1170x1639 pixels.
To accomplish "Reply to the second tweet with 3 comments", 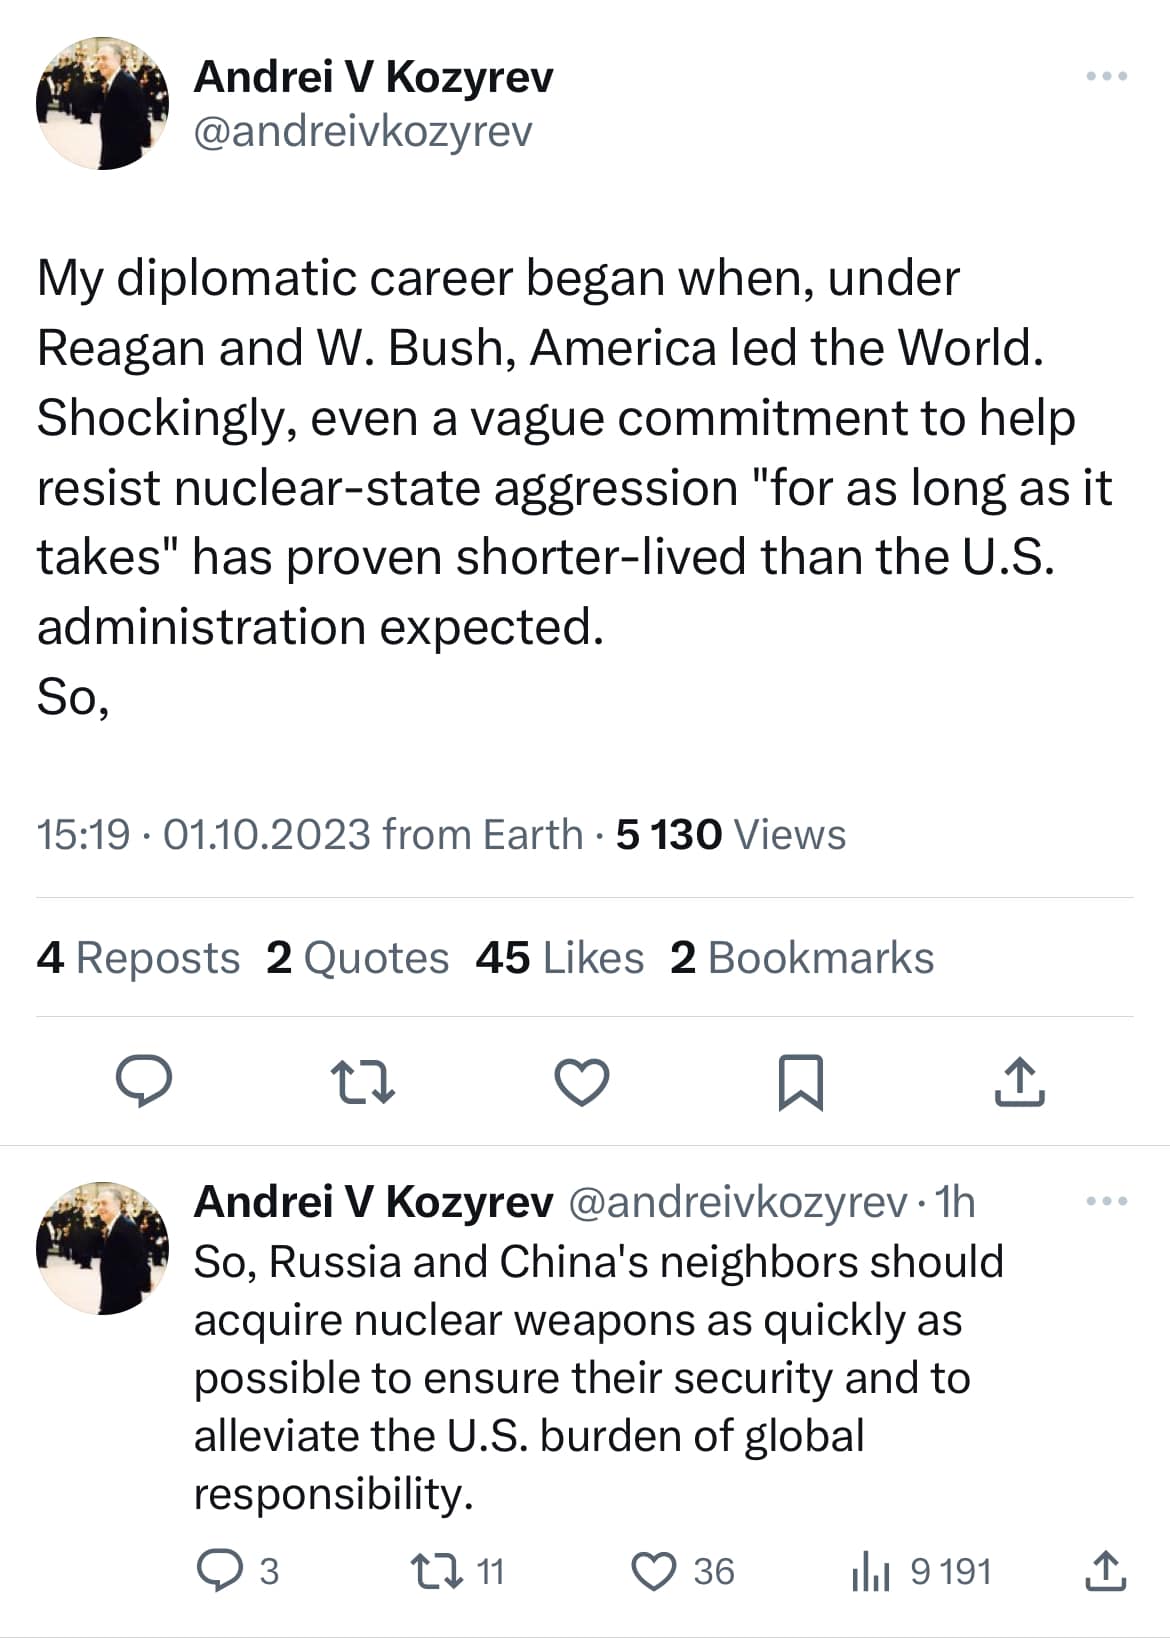I will [x=215, y=1570].
